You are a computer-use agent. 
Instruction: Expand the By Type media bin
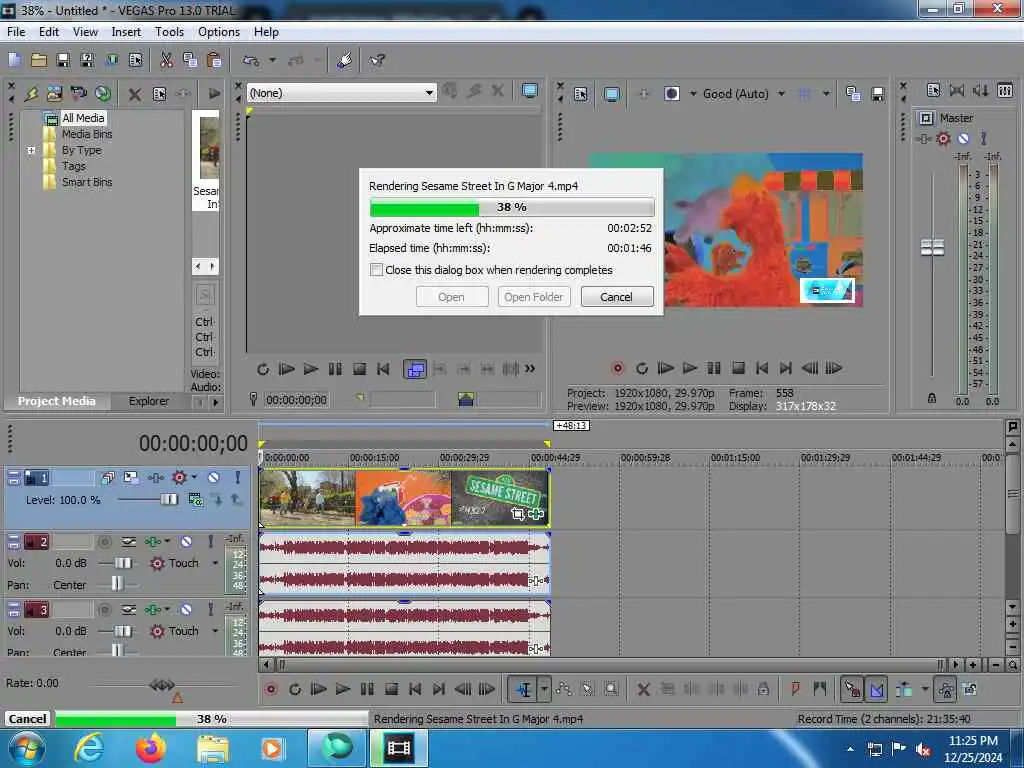(31, 150)
